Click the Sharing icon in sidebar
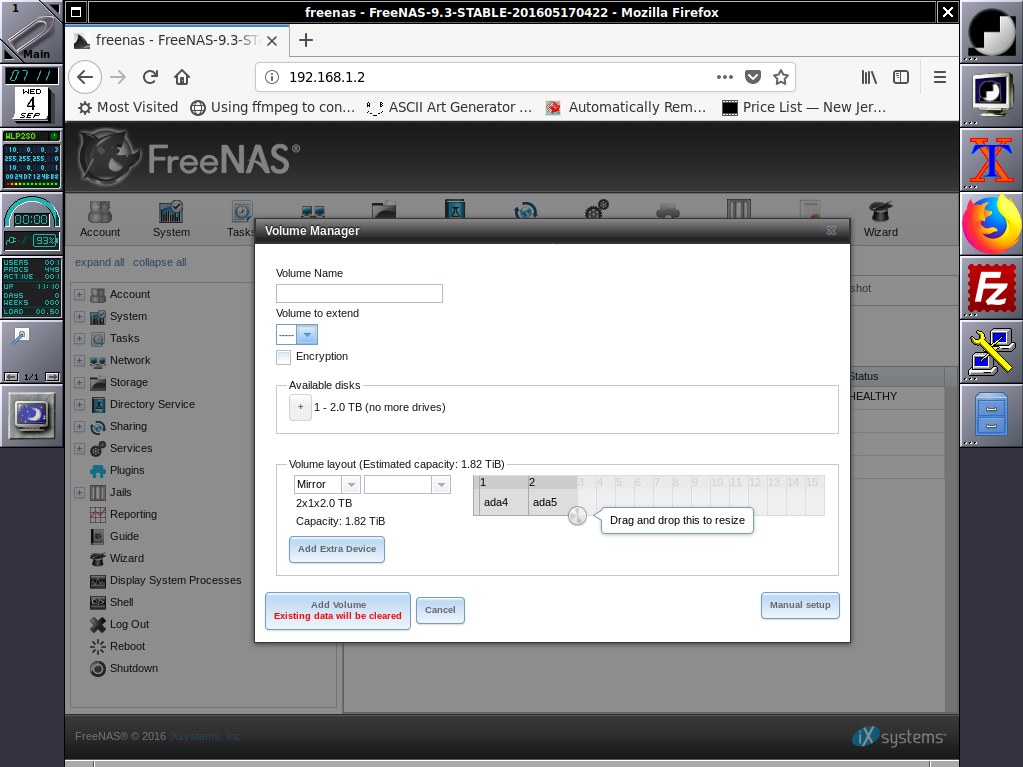Image resolution: width=1023 pixels, height=767 pixels. (x=98, y=427)
